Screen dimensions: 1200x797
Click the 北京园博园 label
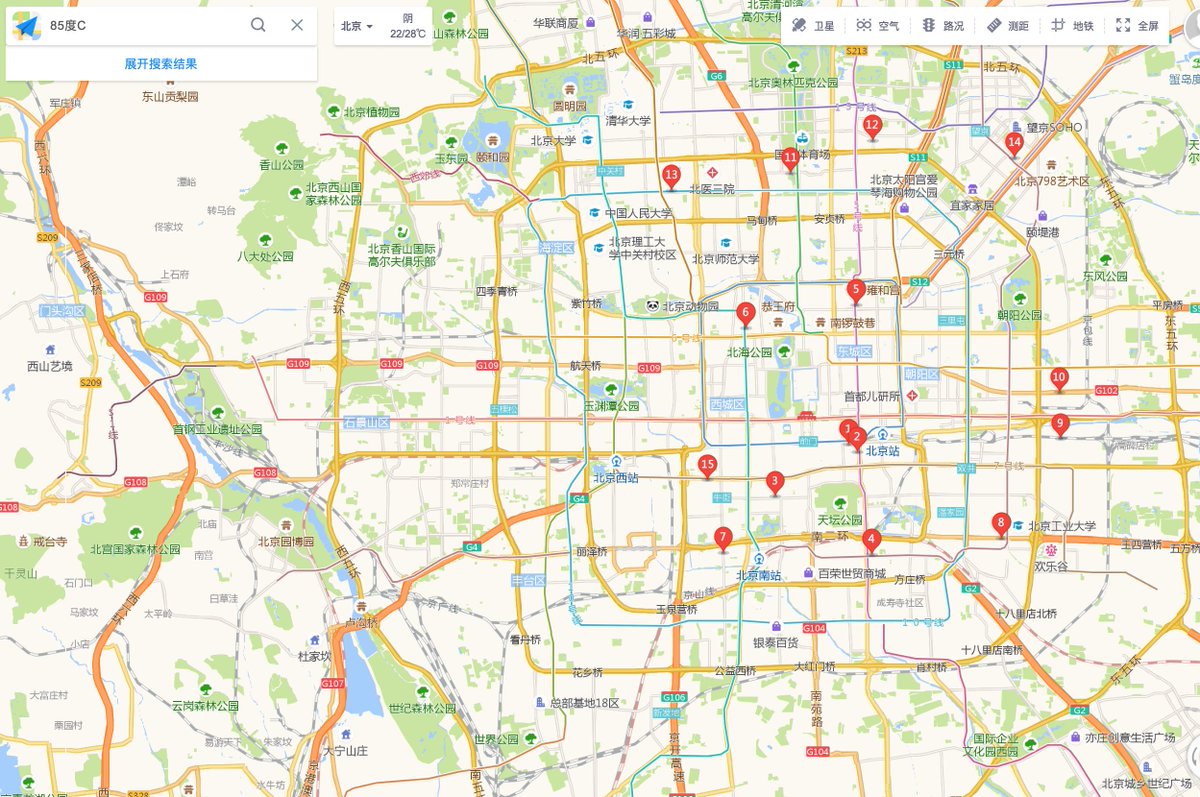point(287,541)
